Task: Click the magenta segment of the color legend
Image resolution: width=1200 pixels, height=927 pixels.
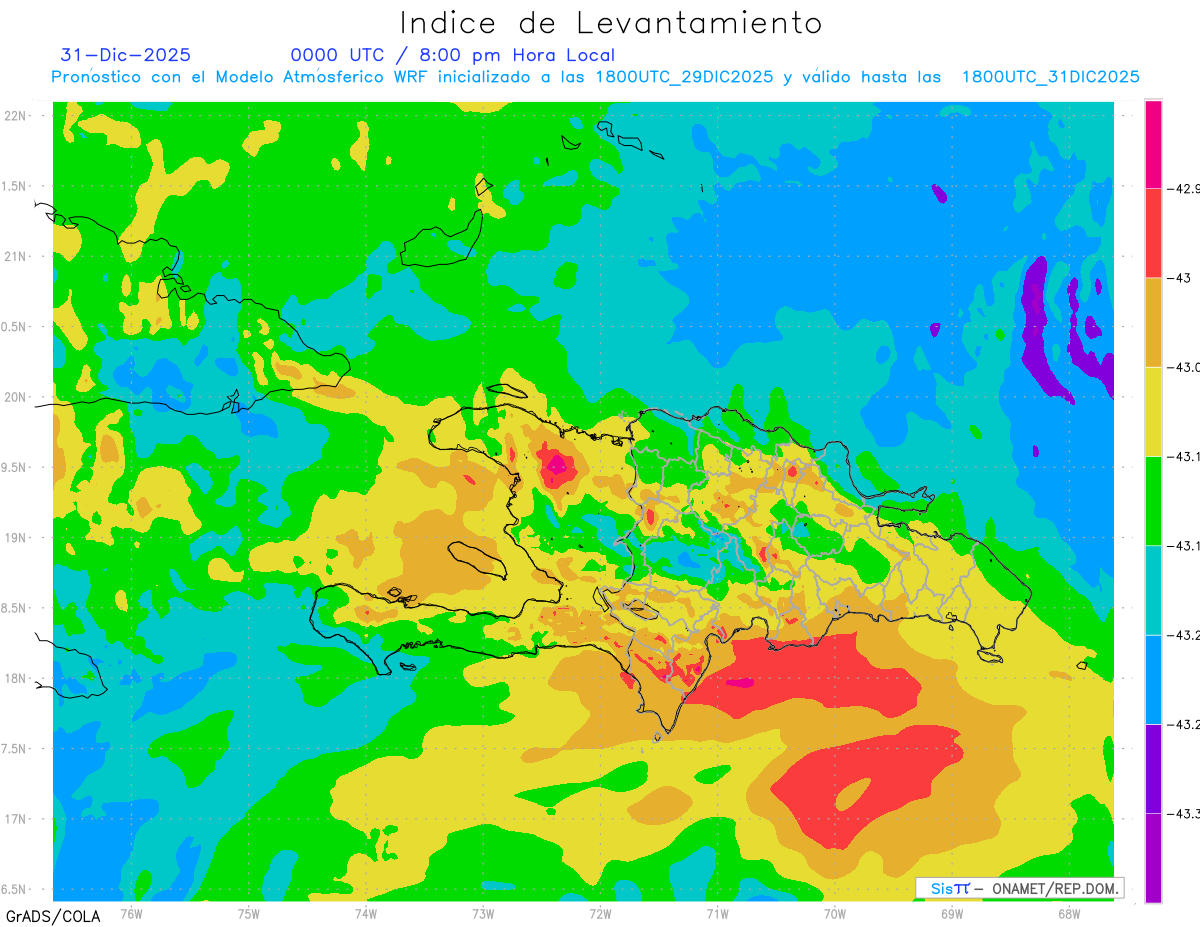Action: (1153, 144)
